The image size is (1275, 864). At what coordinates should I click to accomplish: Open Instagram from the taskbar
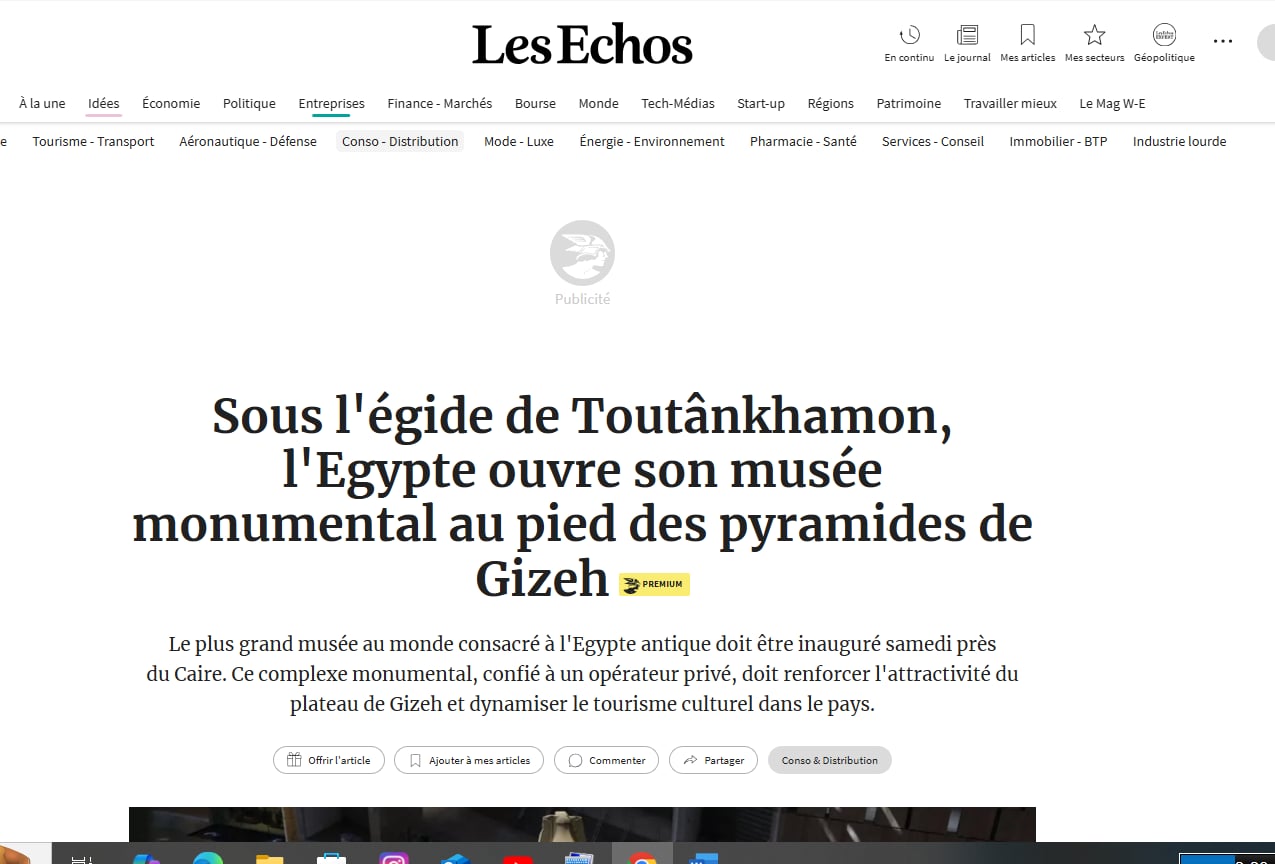394,858
